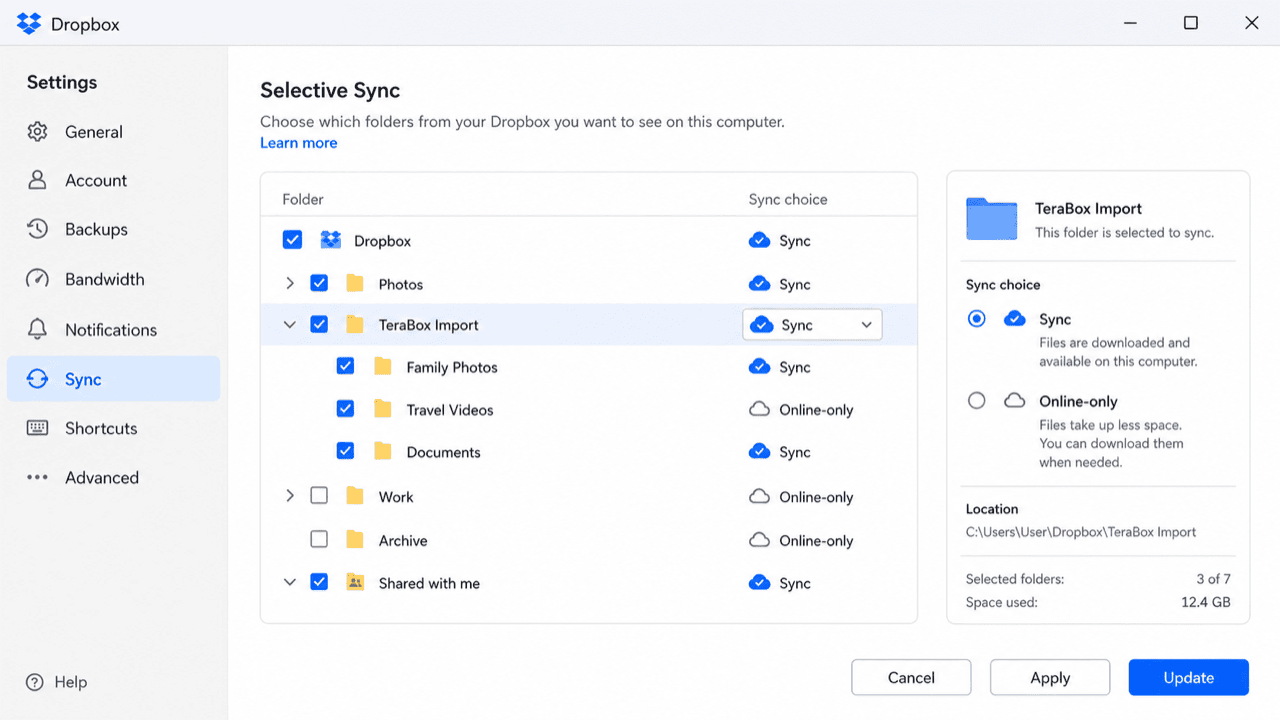
Task: Uncheck the Travel Videos checkbox
Action: tap(345, 409)
